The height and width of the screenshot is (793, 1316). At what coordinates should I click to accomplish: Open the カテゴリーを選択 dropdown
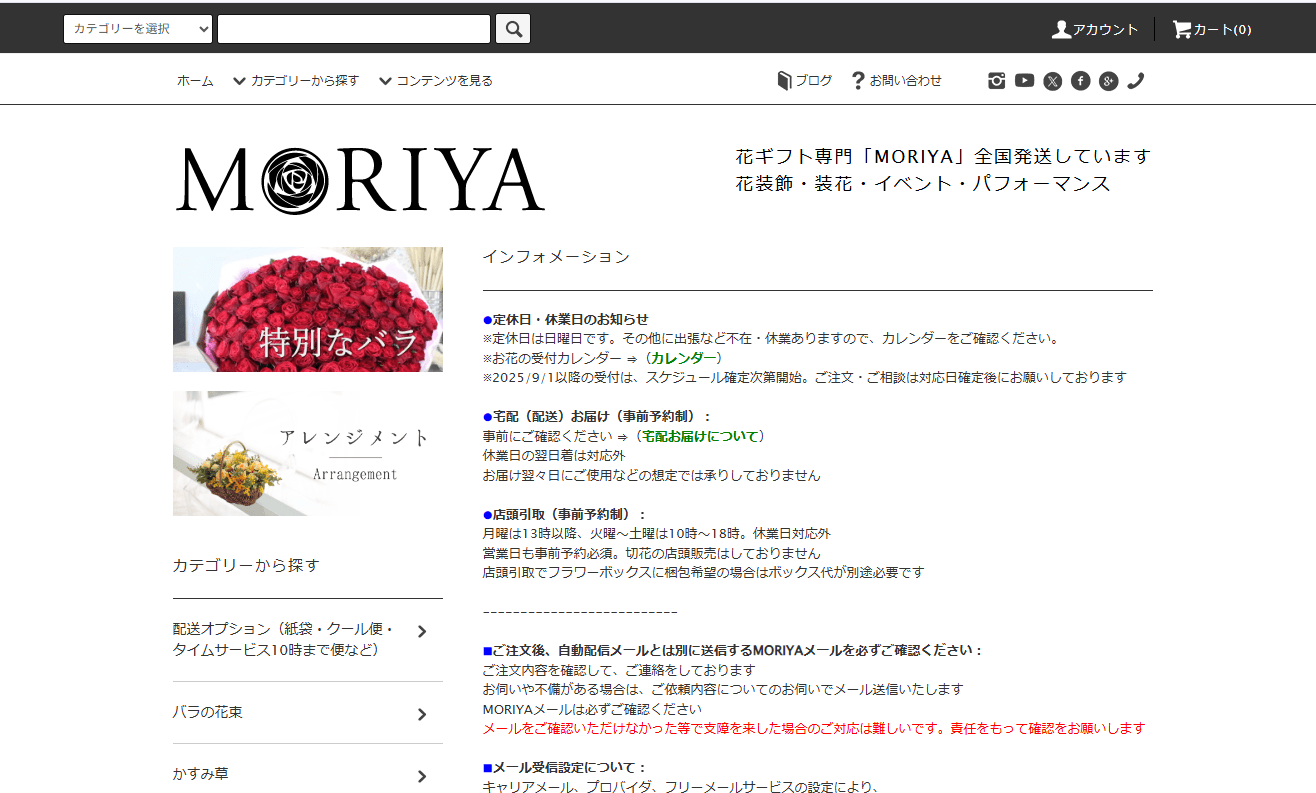138,29
